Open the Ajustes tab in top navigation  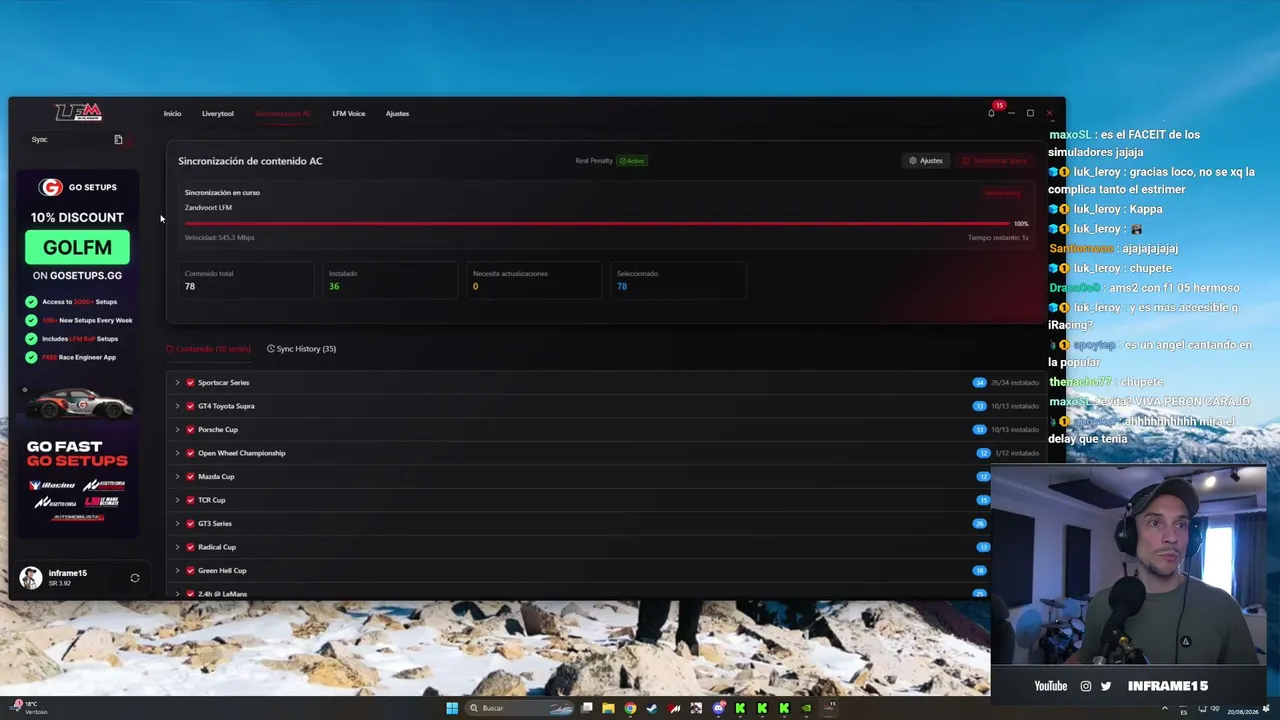[397, 114]
